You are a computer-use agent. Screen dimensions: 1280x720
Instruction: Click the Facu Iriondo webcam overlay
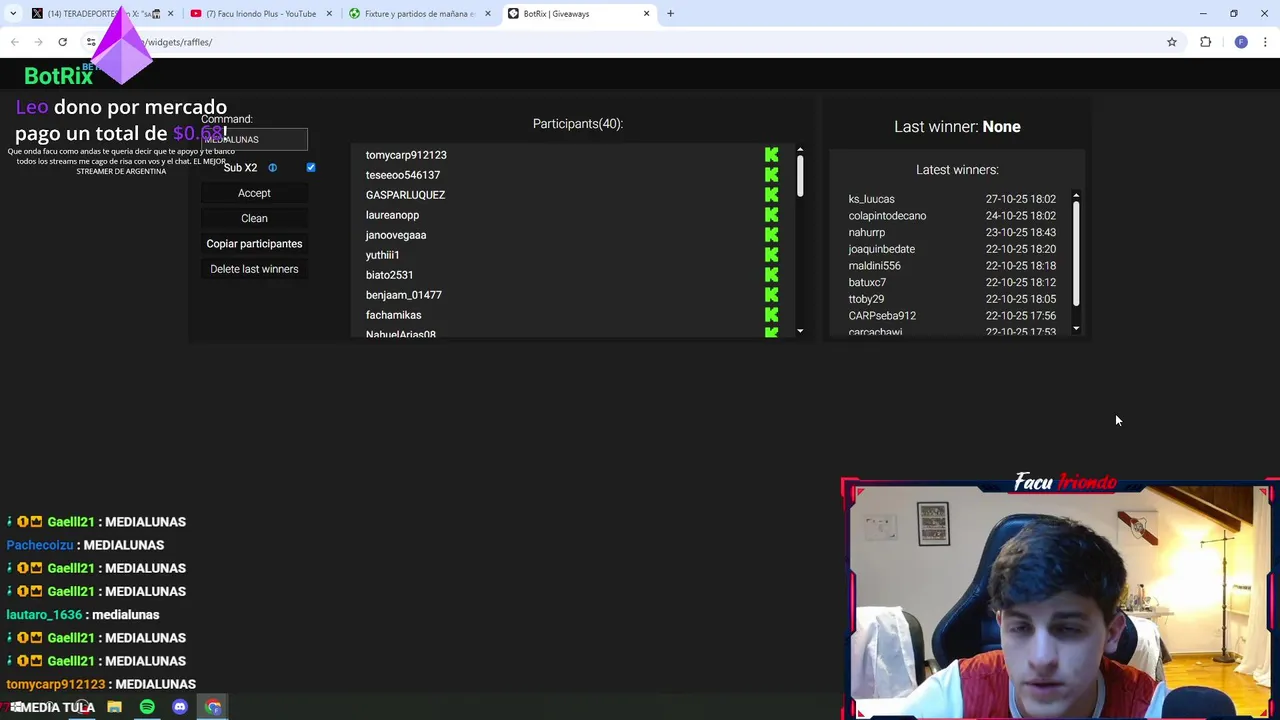point(1059,598)
